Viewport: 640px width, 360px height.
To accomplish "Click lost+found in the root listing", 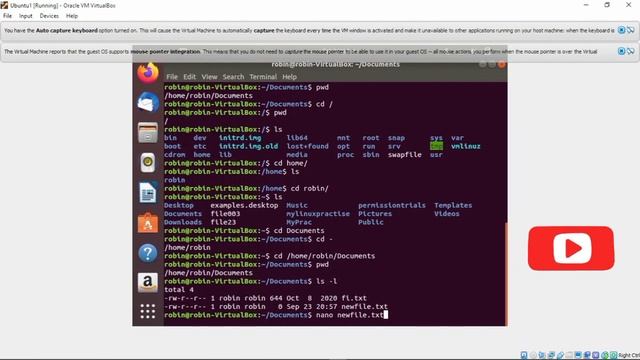I will [x=307, y=146].
